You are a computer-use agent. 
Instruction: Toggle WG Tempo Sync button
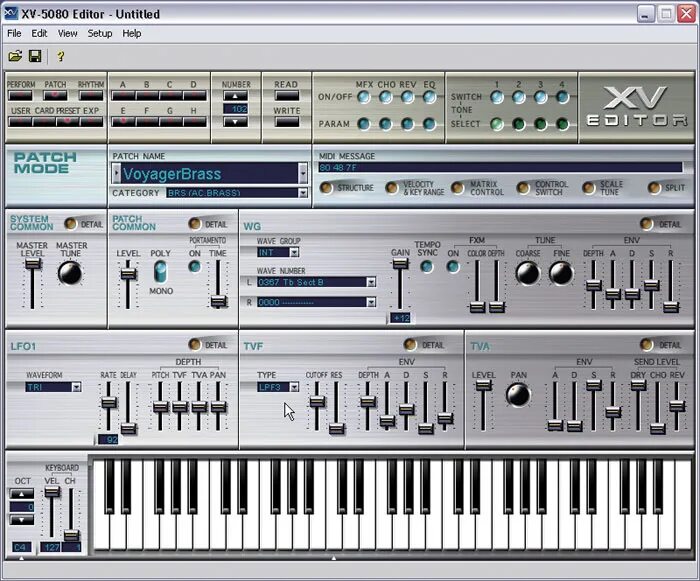click(x=427, y=267)
